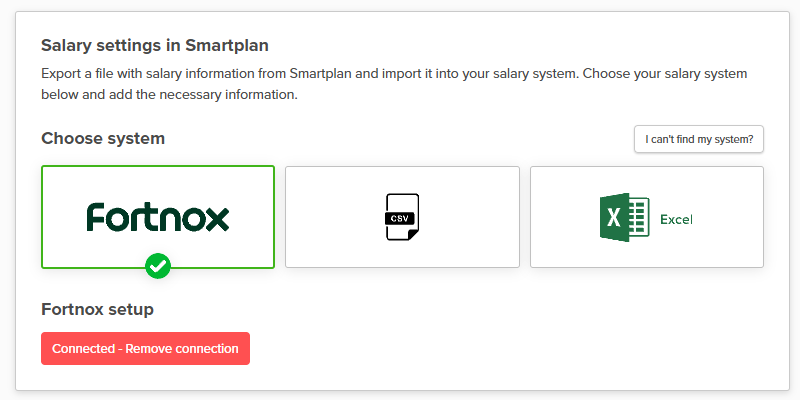This screenshot has width=800, height=400.
Task: Click the "x" at the end of the Fortnox logo
Action: coord(217,218)
